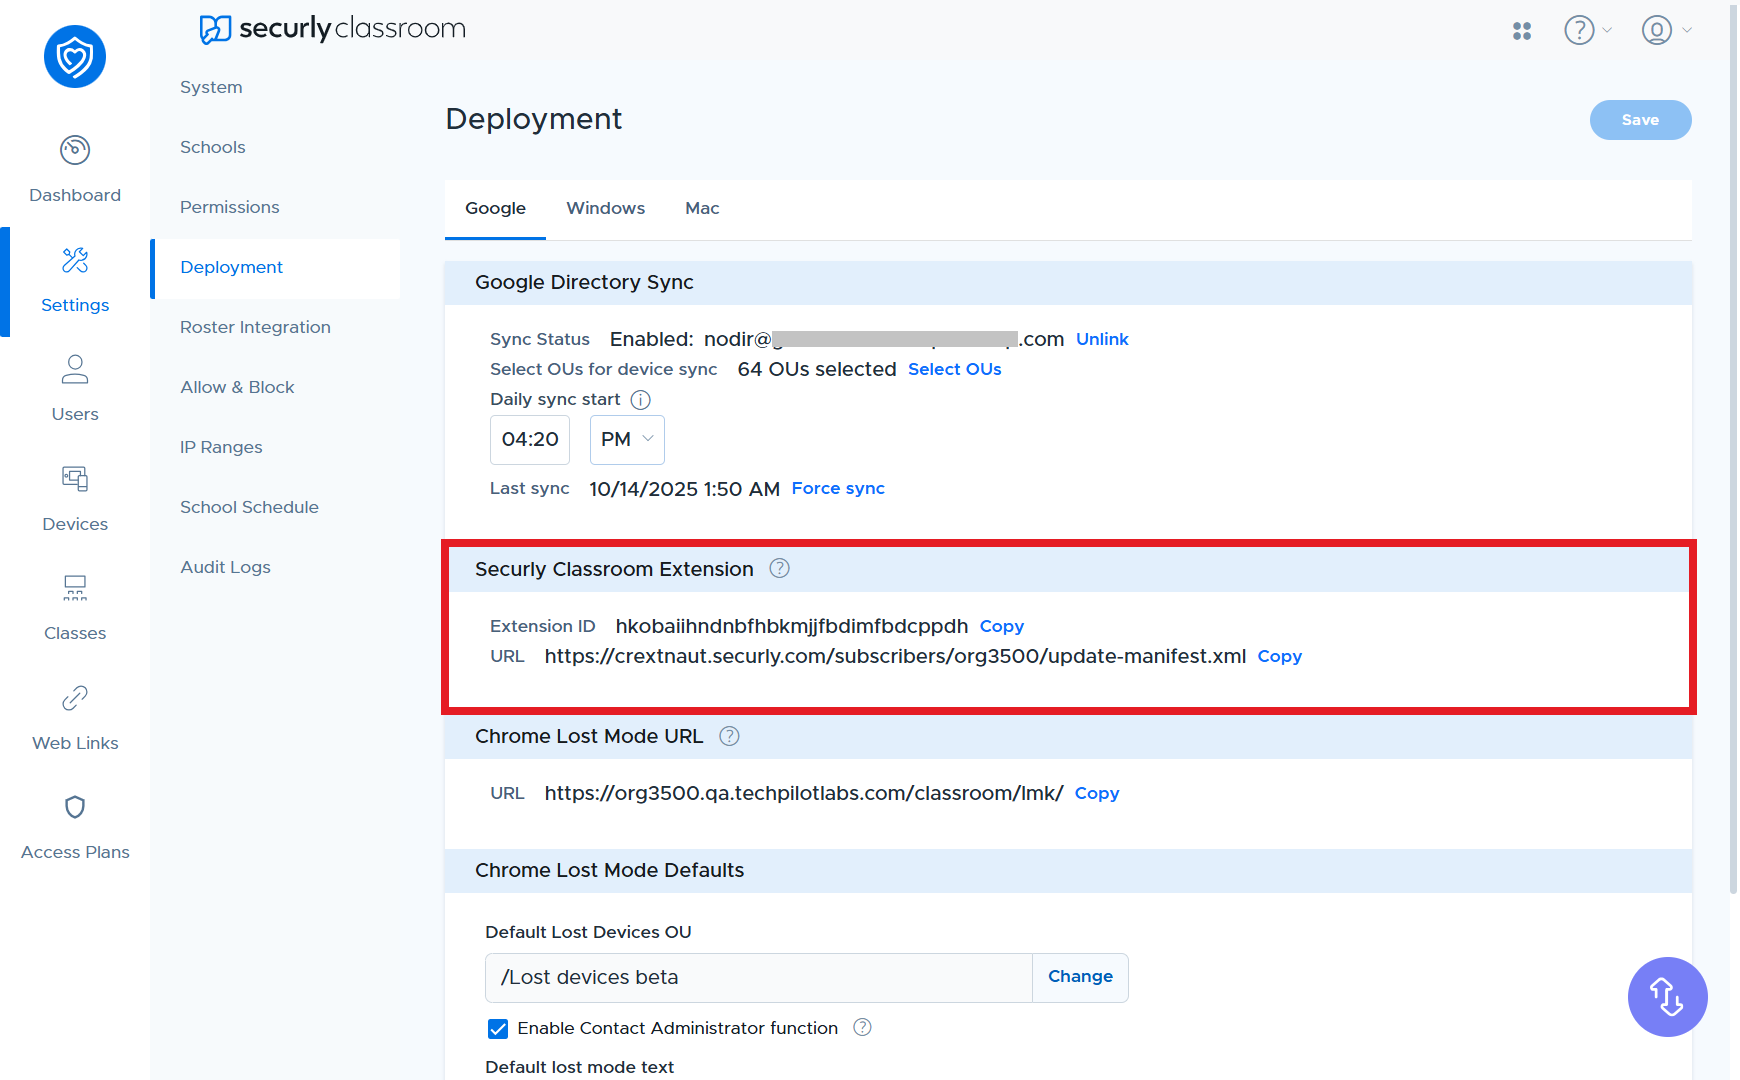
Task: Open the Users person icon
Action: coord(75,369)
